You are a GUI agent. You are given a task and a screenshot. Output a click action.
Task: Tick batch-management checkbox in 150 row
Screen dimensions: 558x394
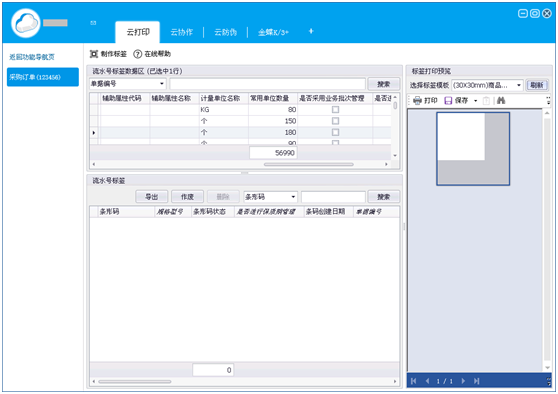335,121
